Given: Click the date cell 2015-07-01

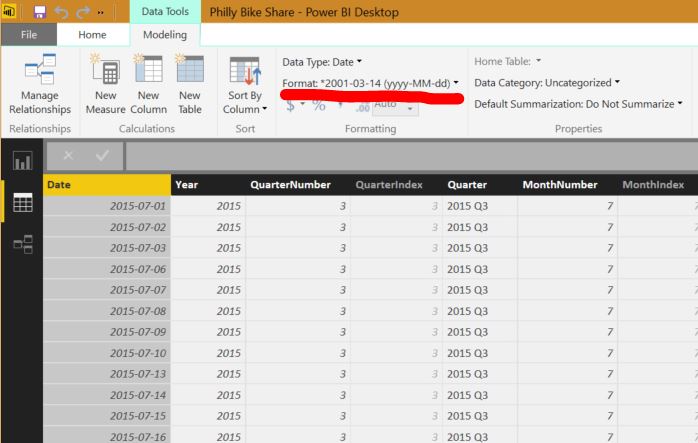Looking at the screenshot, I should pos(107,206).
